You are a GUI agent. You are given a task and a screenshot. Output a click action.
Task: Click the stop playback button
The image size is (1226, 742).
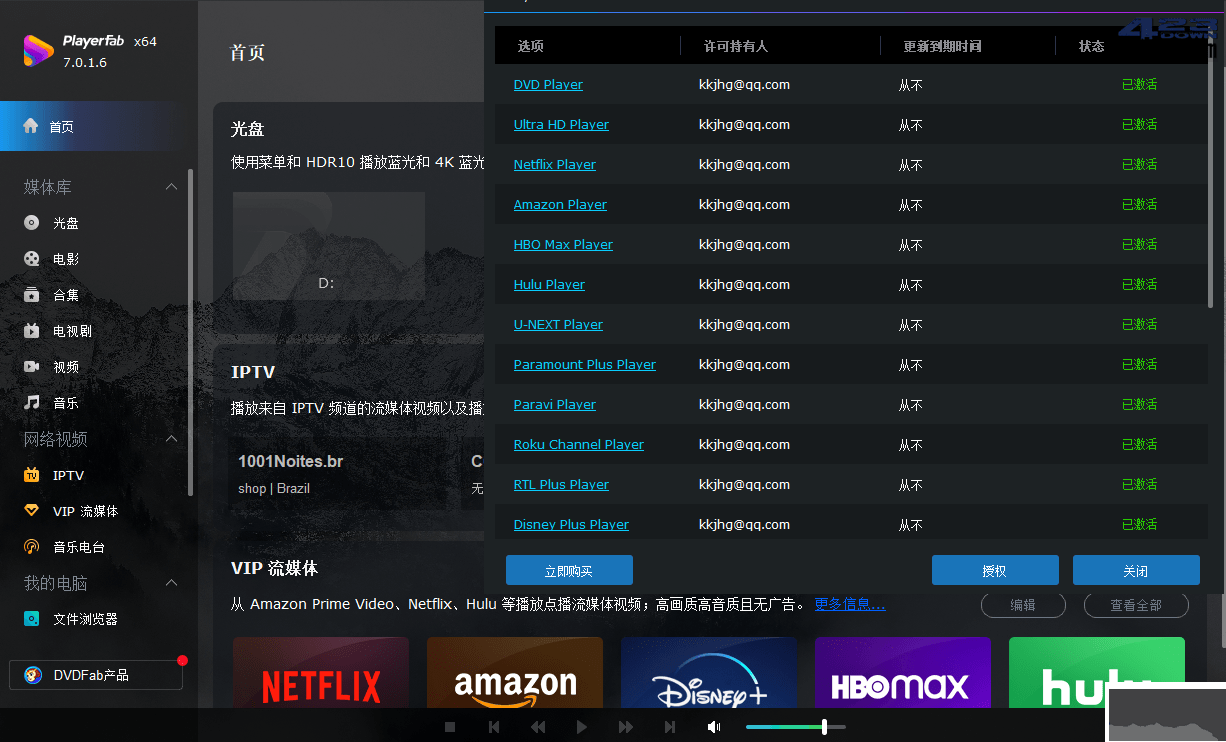(x=450, y=727)
